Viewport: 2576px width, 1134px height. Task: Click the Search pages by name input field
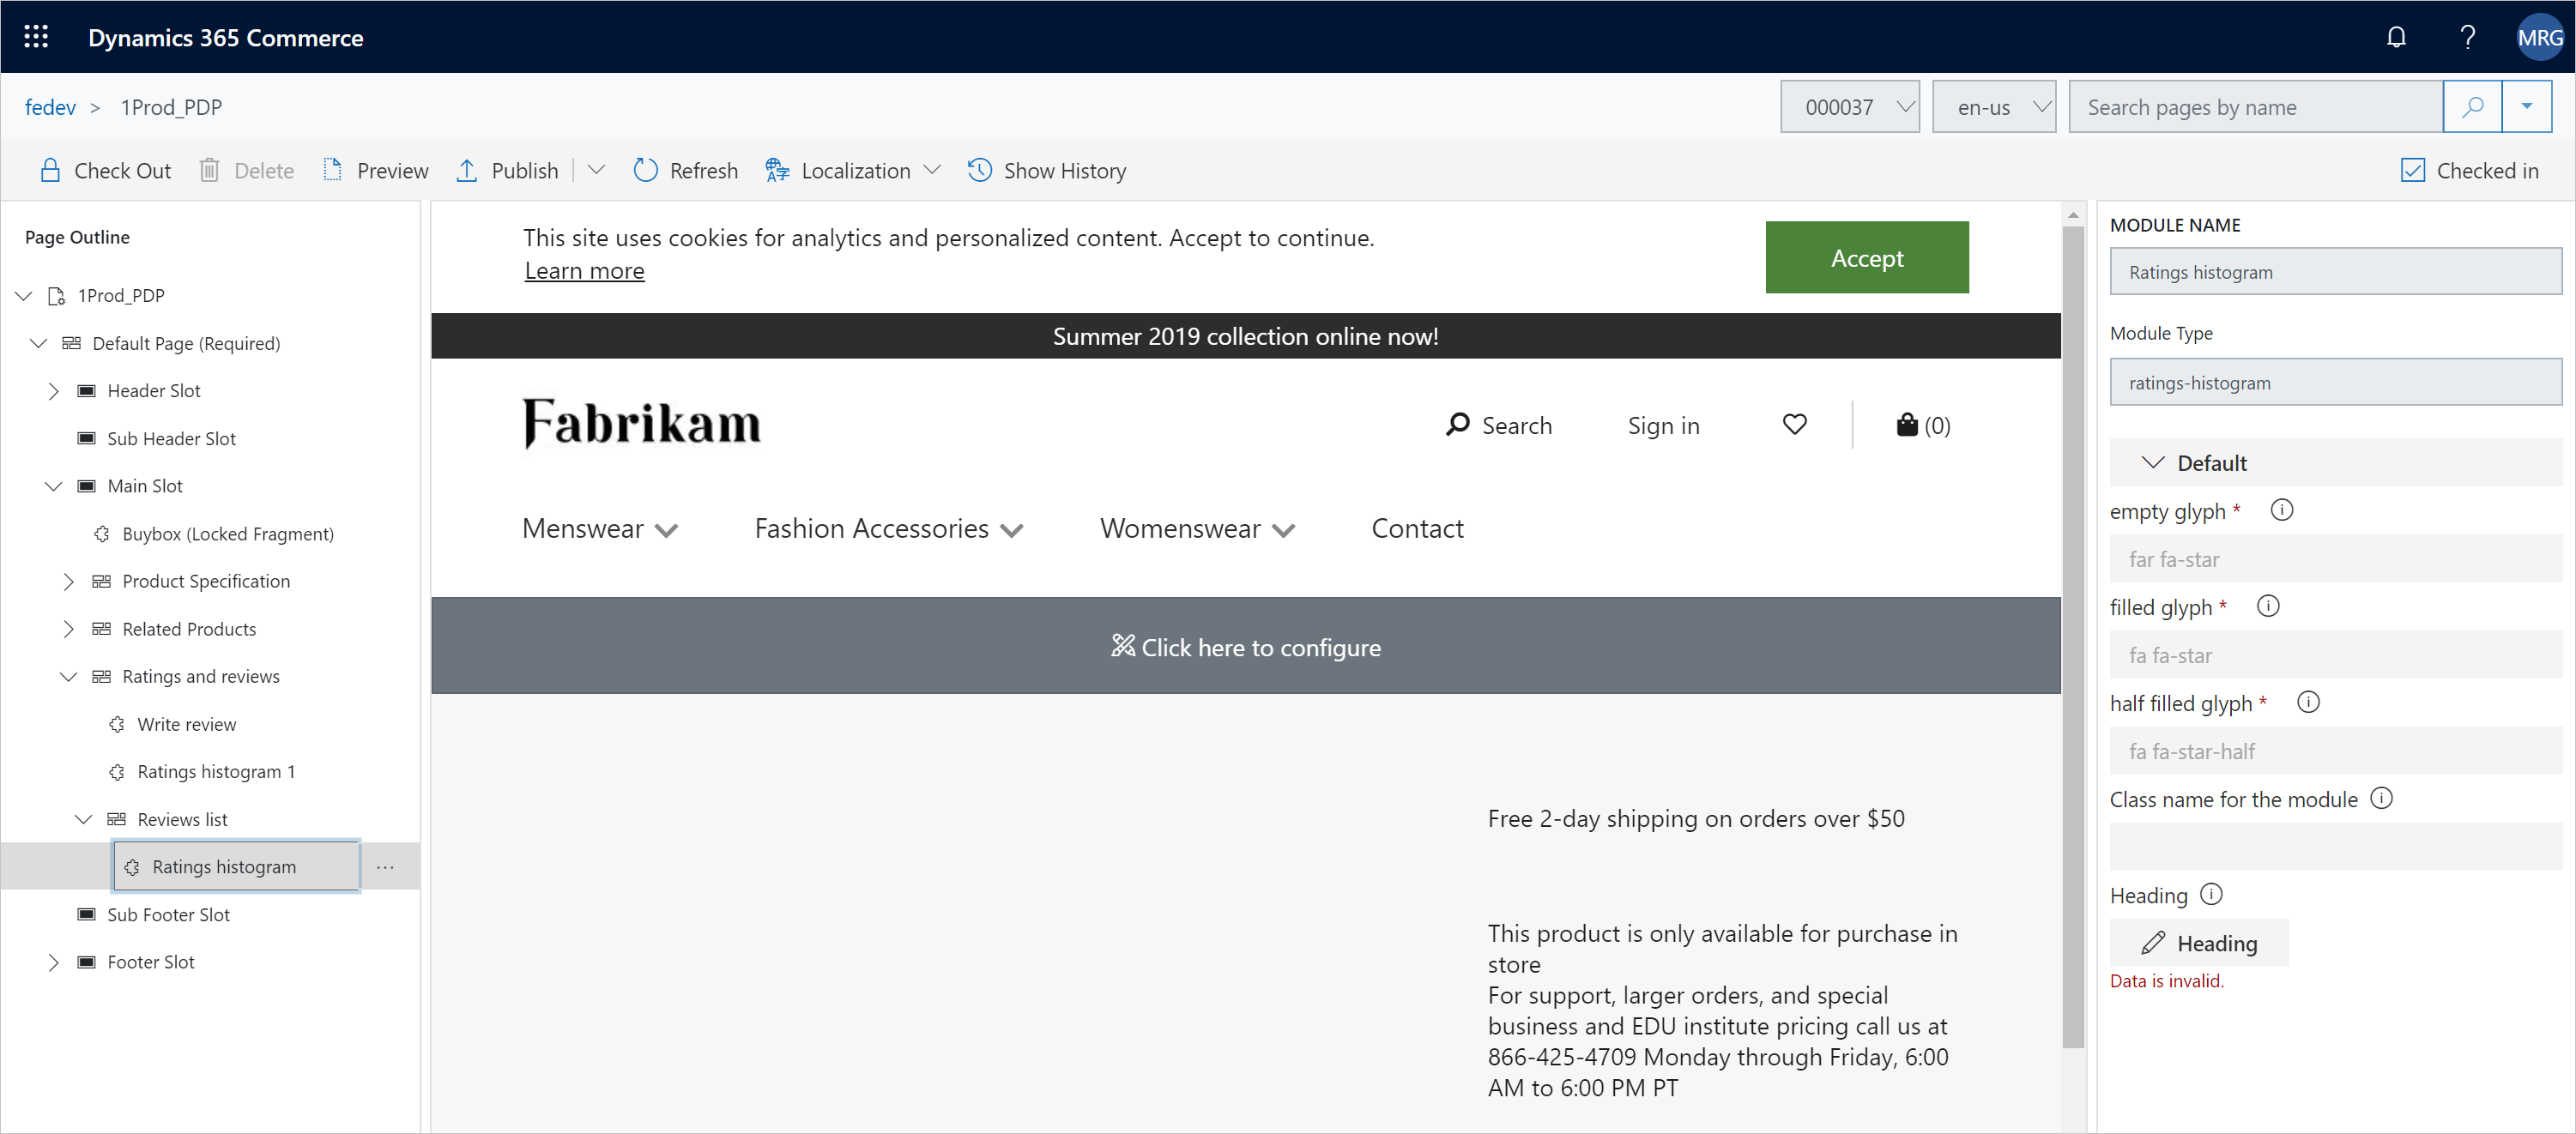(x=2258, y=106)
